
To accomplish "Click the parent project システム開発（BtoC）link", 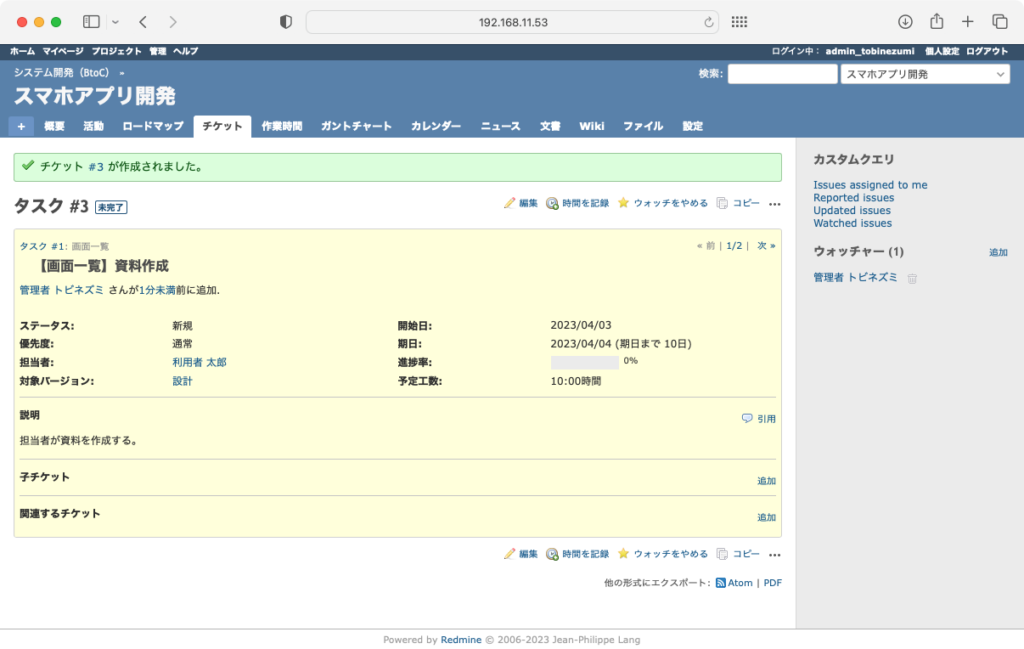I will click(x=62, y=72).
